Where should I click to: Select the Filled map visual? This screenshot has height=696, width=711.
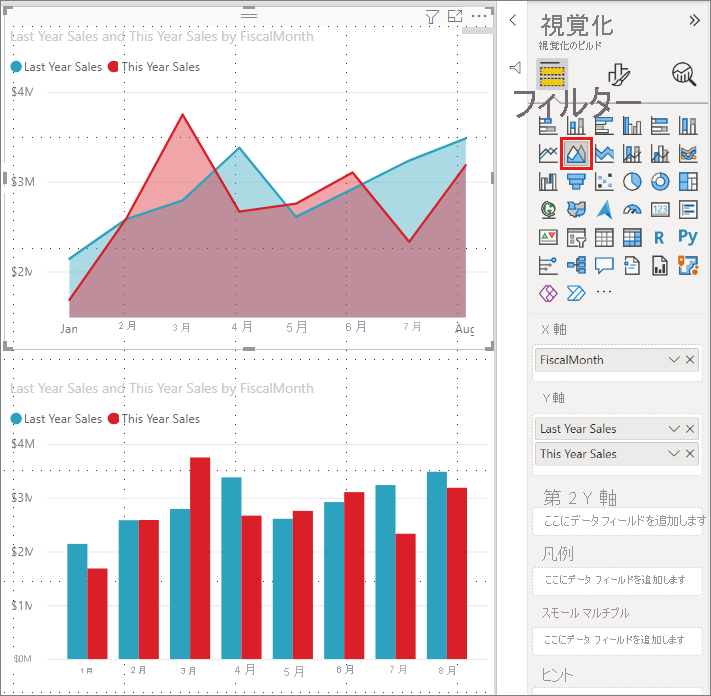576,209
